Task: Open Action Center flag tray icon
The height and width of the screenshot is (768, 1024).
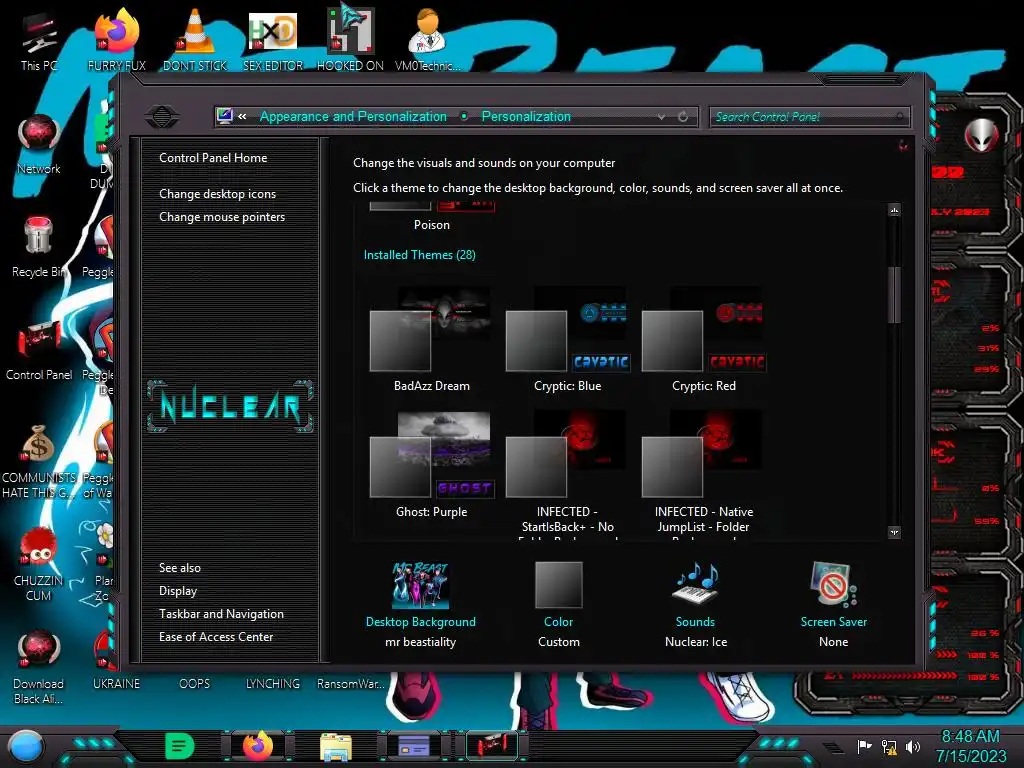Action: coord(864,746)
